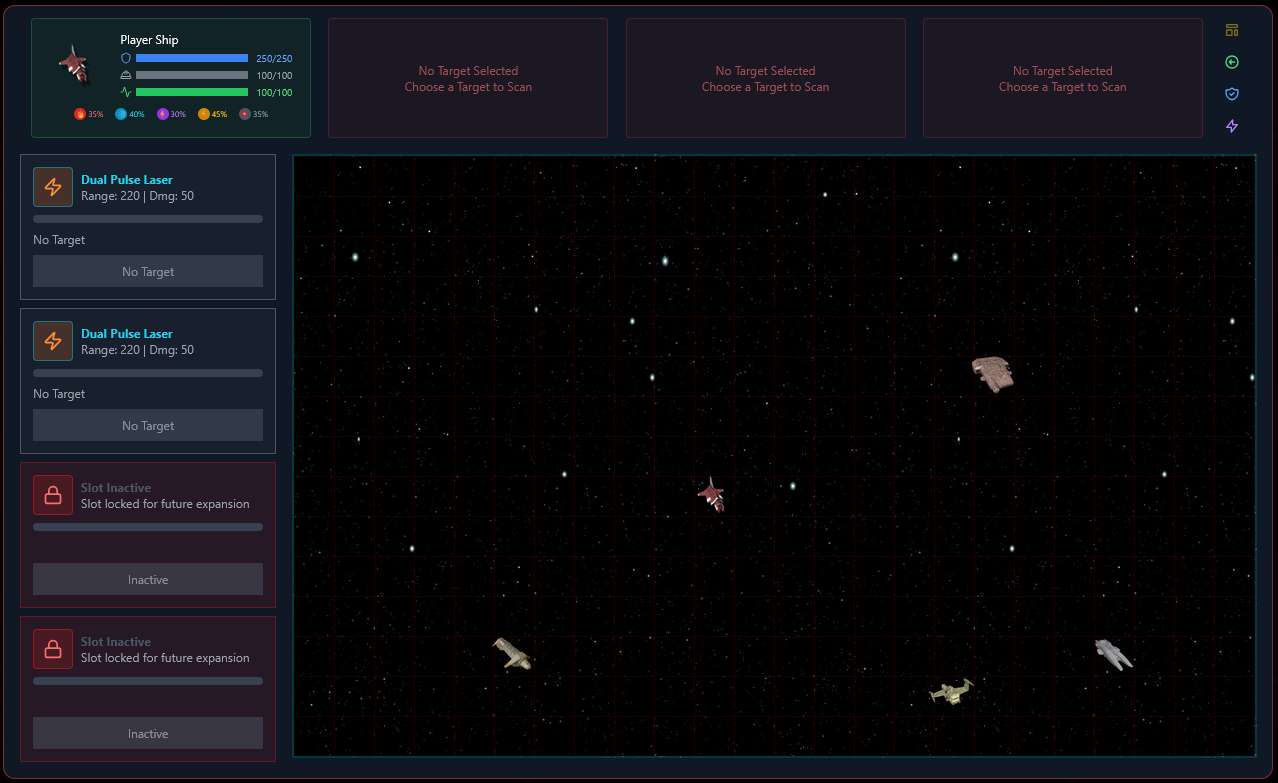Click the green circled back arrow icon
Screen dimensions: 1278x783
click(1232, 62)
